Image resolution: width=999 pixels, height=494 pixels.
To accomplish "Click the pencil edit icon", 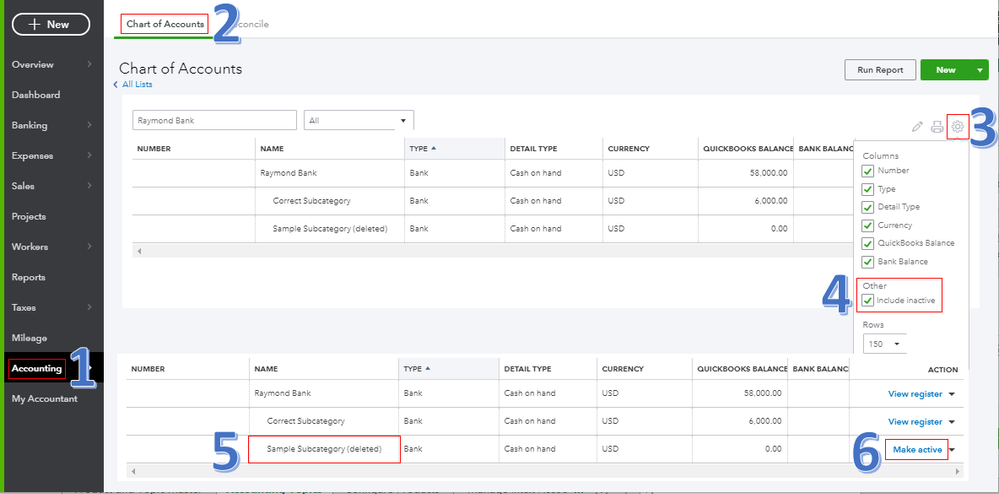I will point(917,127).
